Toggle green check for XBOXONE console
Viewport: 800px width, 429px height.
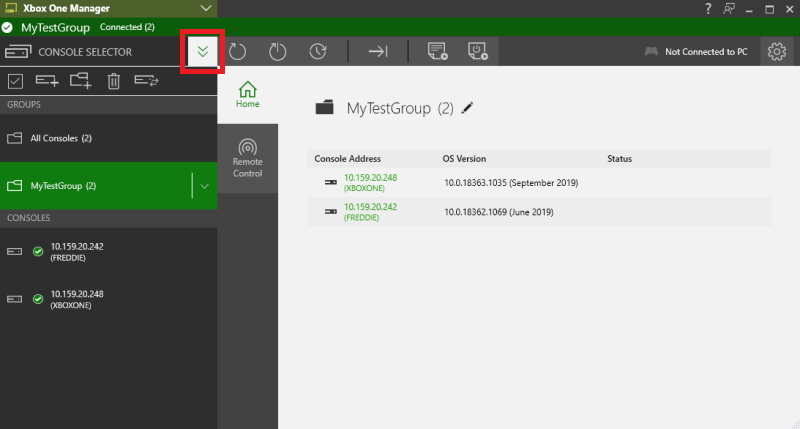[x=38, y=299]
